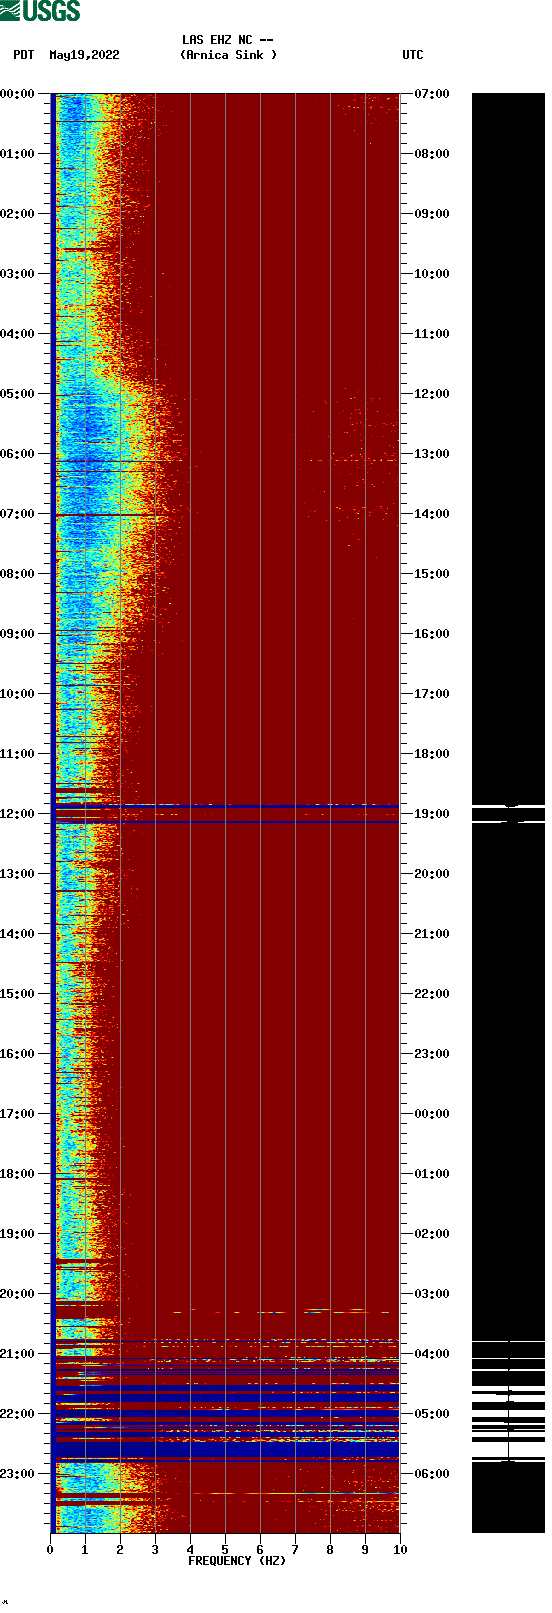The width and height of the screenshot is (552, 1613).
Task: Select the 9 Hz frequency tick label
Action: [x=365, y=1550]
